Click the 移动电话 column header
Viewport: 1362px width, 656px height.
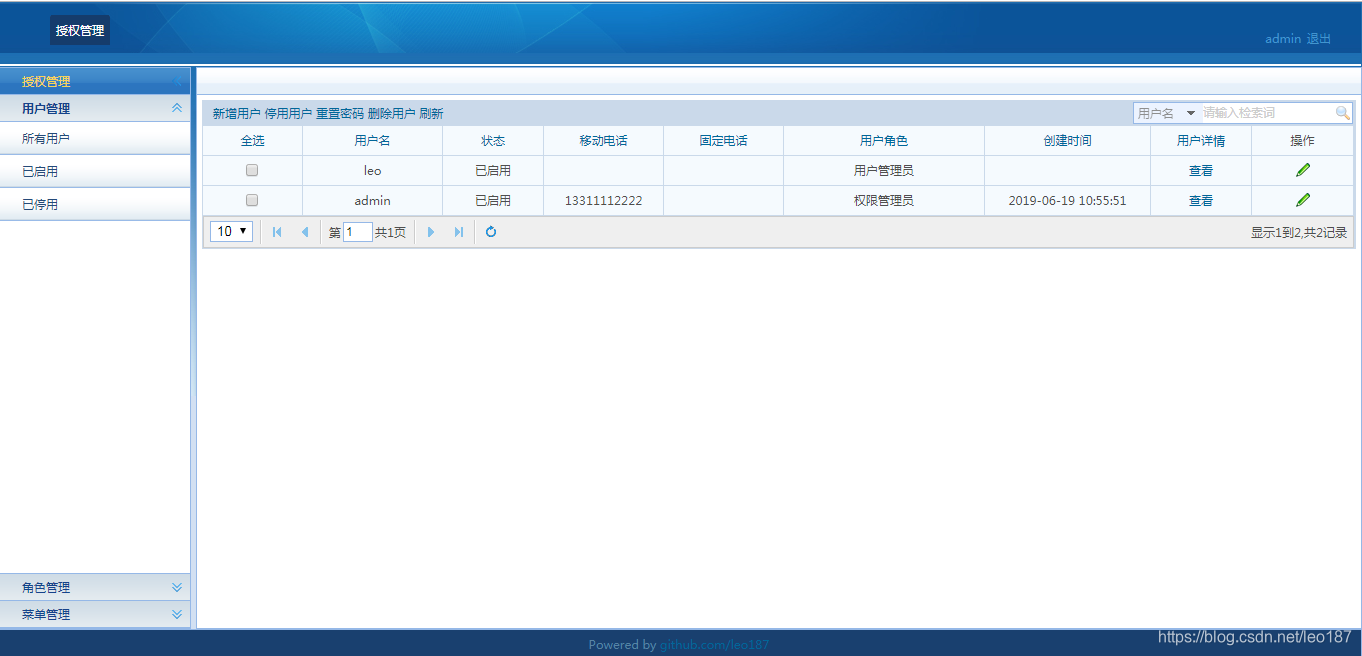point(603,141)
